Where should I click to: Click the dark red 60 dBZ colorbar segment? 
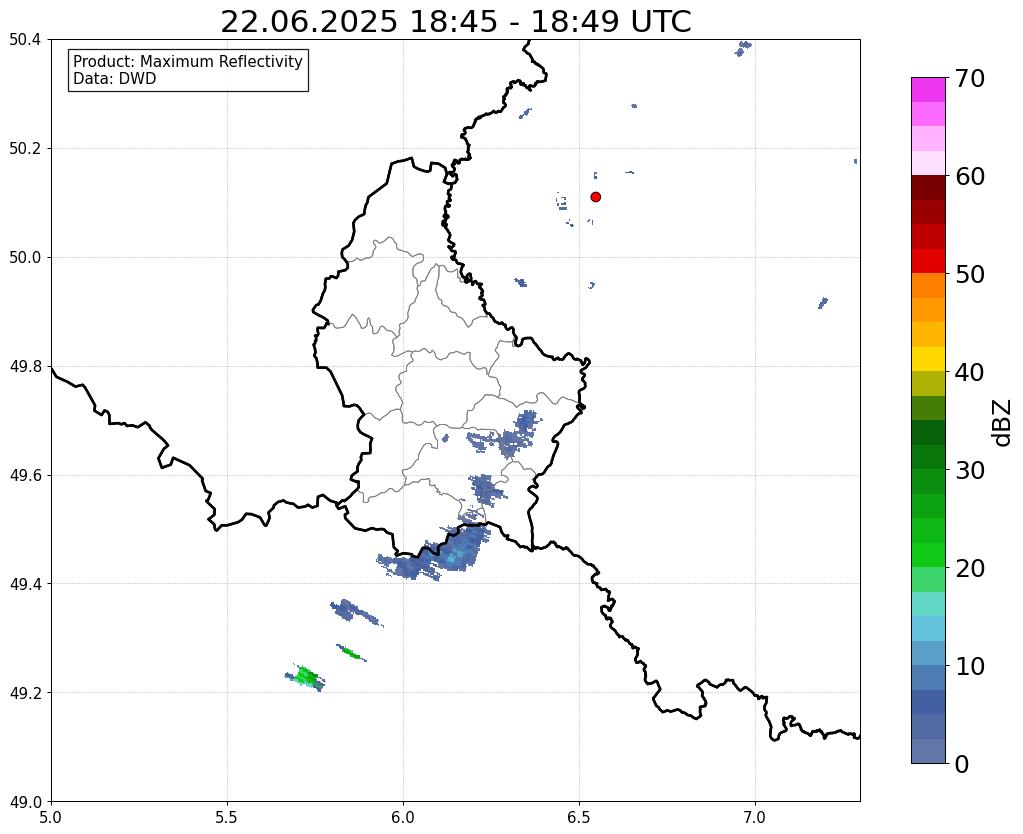coord(928,187)
